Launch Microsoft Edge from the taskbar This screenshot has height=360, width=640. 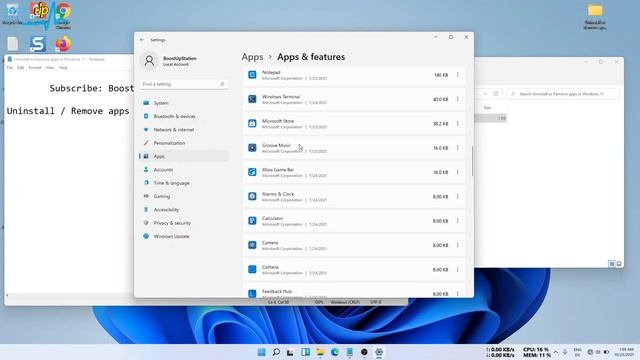pos(335,352)
